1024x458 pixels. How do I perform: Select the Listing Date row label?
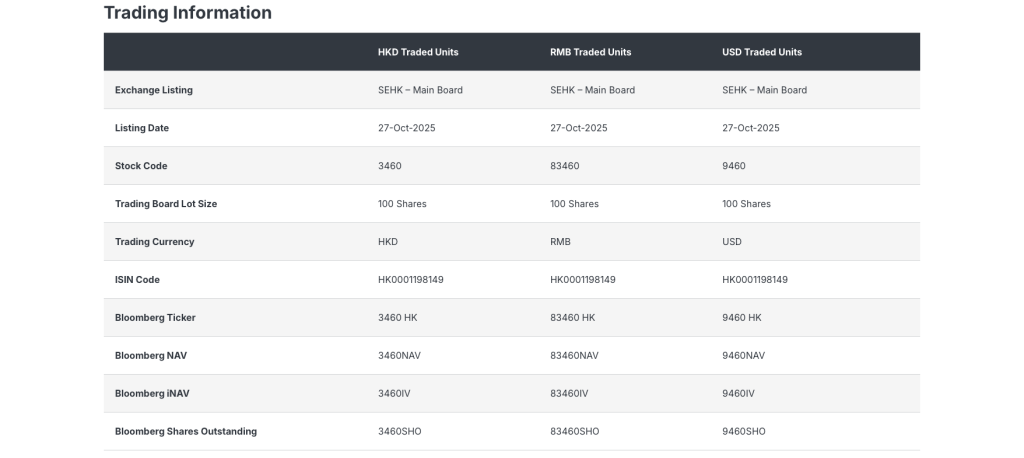(x=142, y=128)
